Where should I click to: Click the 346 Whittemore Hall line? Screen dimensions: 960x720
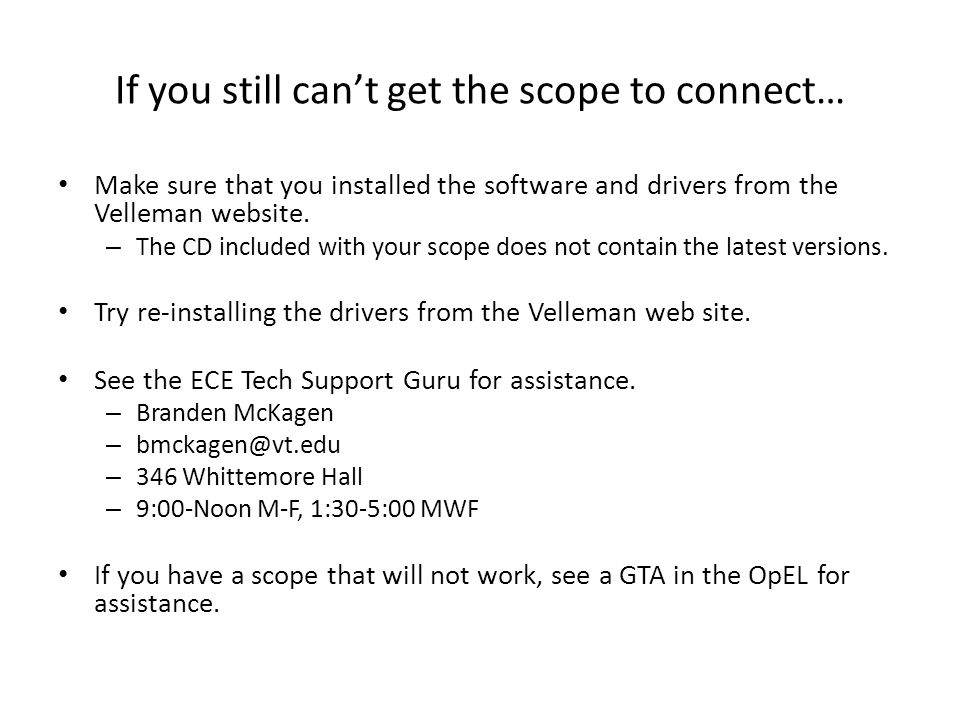[249, 477]
